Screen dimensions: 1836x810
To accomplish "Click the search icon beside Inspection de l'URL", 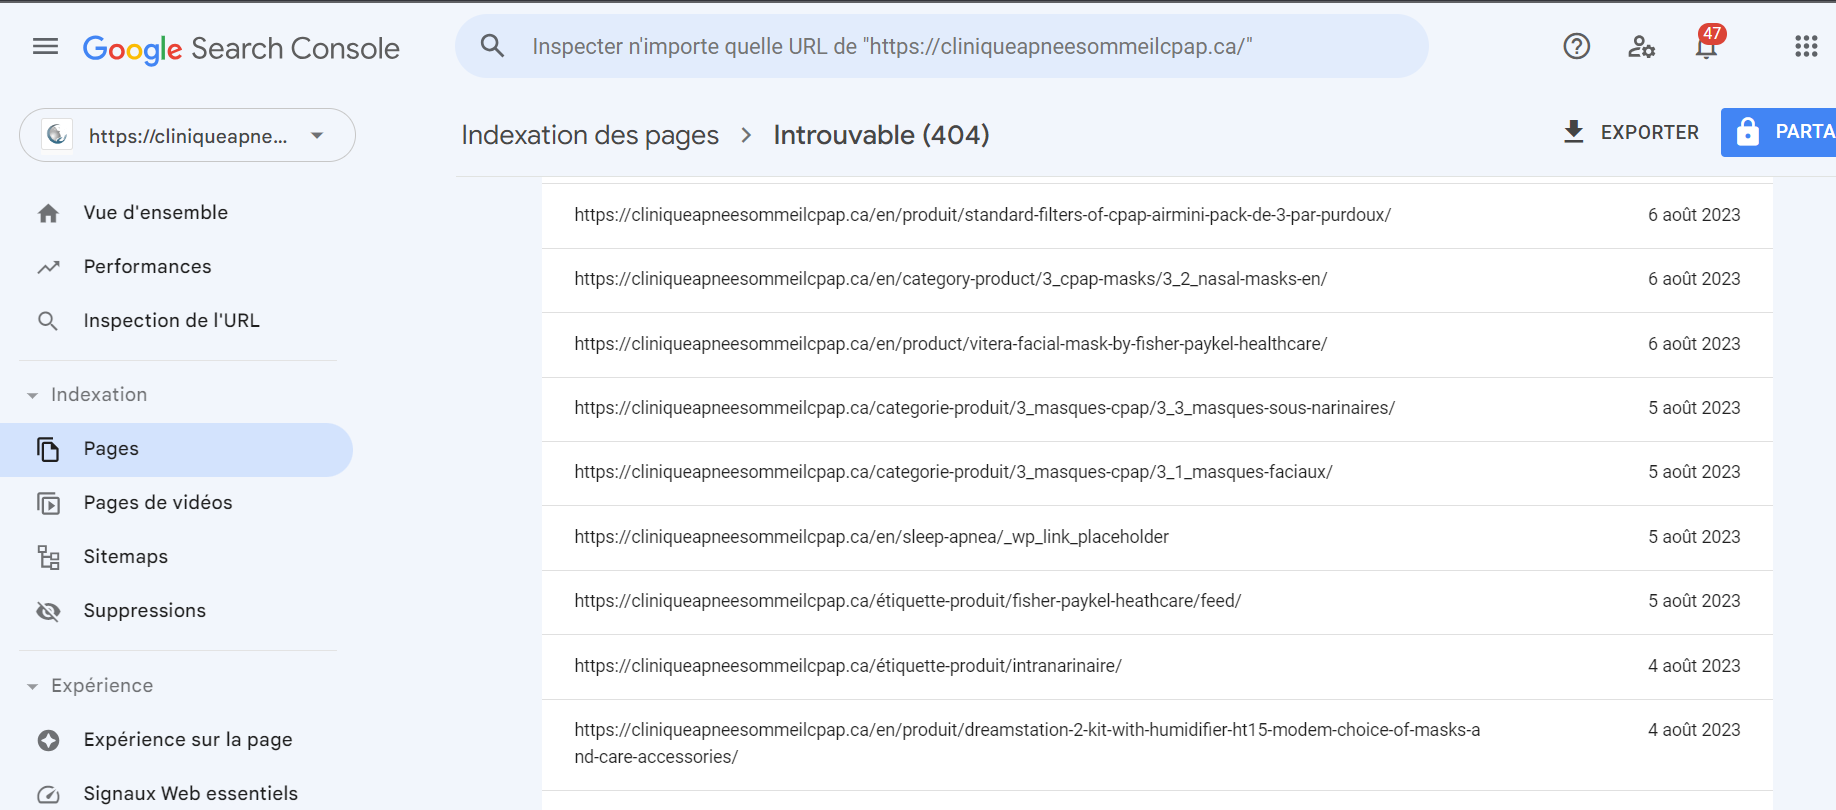I will pos(48,321).
